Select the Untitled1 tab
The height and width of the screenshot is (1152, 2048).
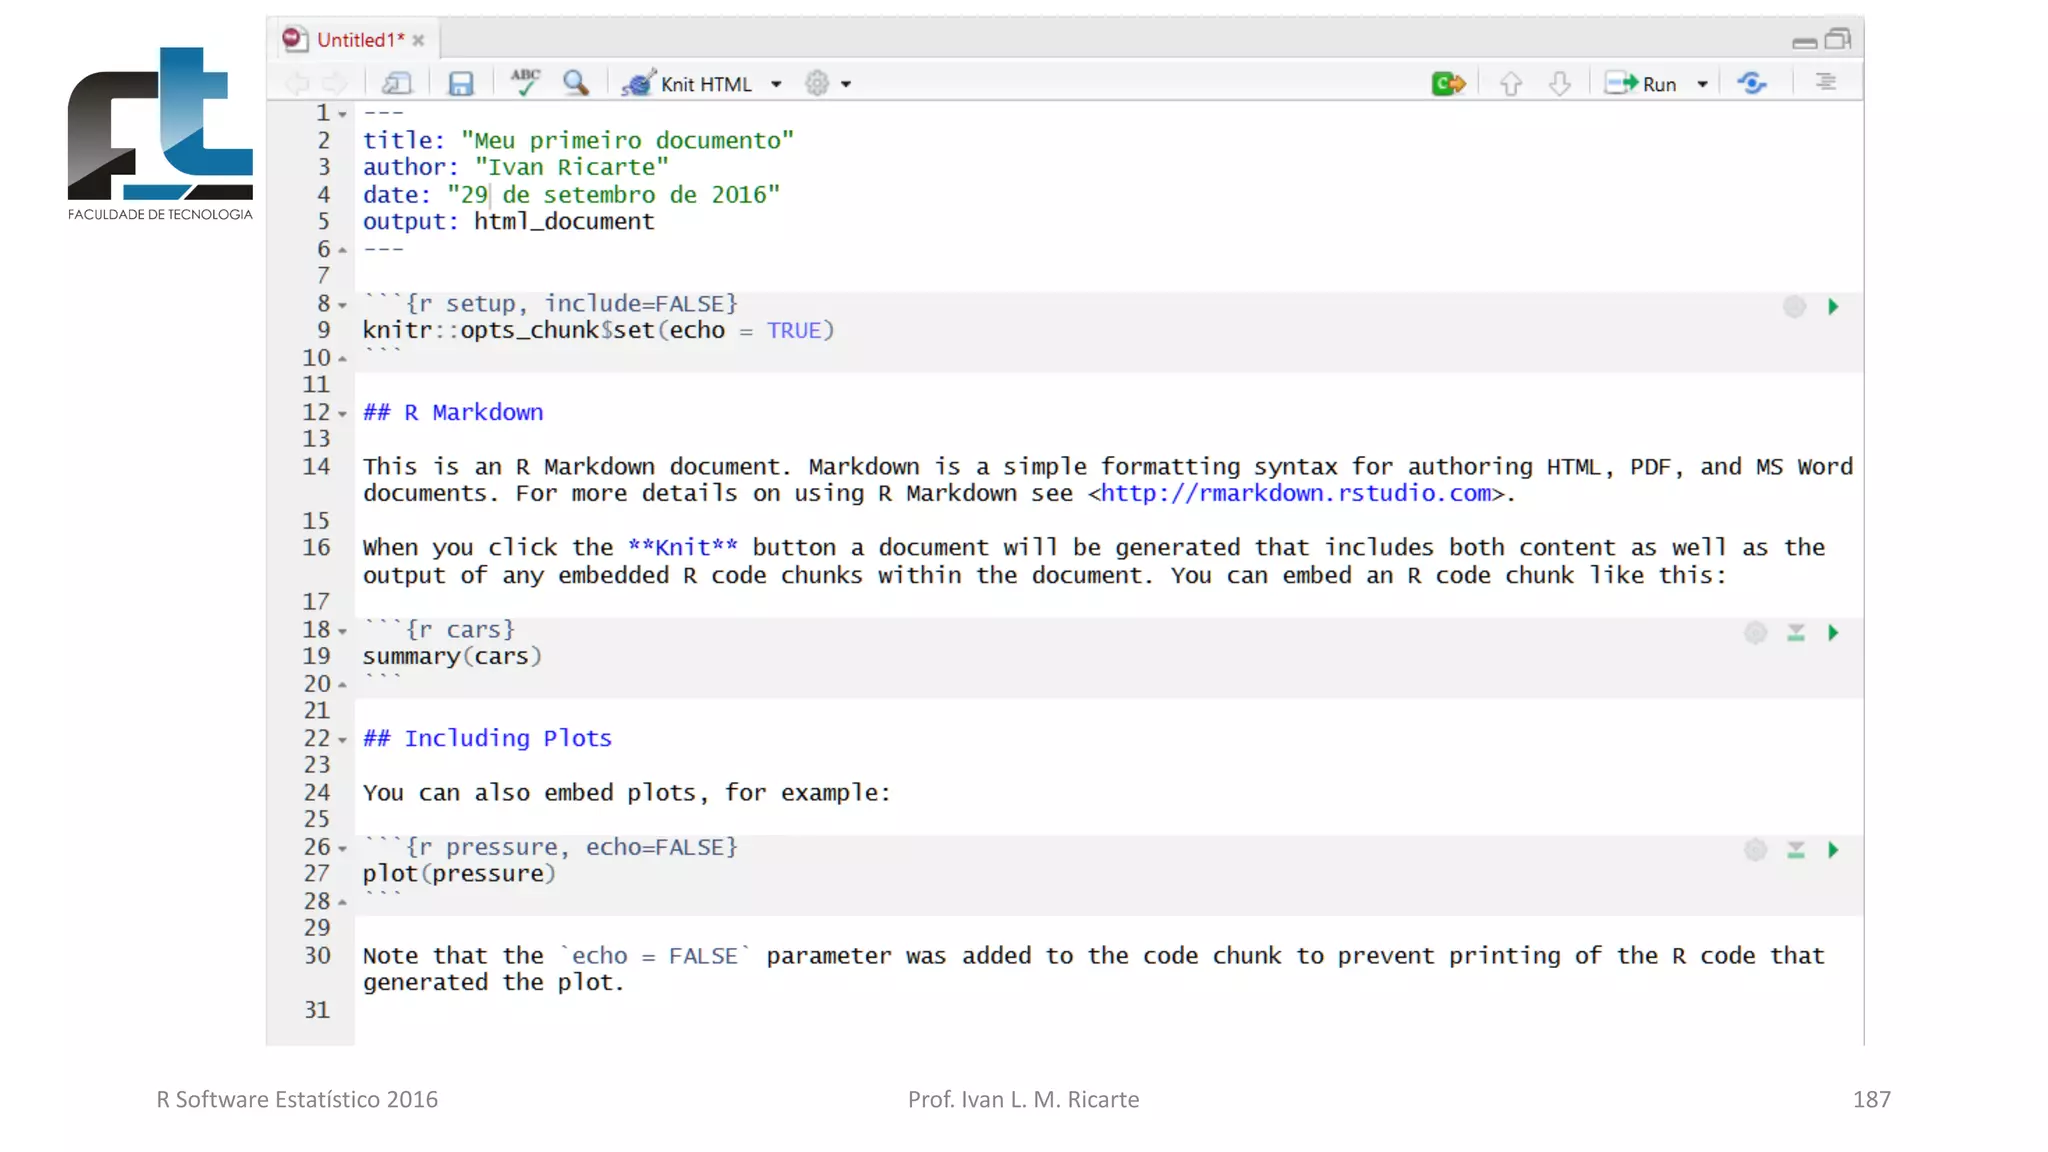(359, 40)
